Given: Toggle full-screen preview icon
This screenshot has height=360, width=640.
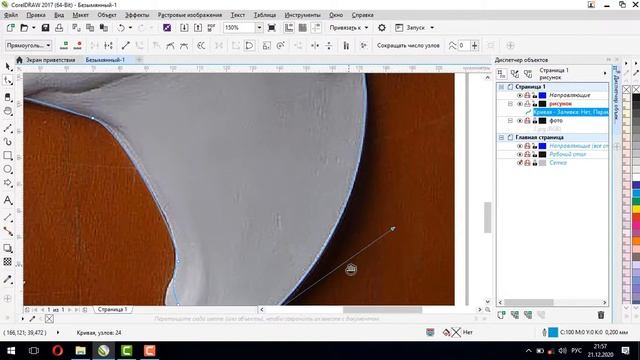Looking at the screenshot, I should (x=271, y=28).
